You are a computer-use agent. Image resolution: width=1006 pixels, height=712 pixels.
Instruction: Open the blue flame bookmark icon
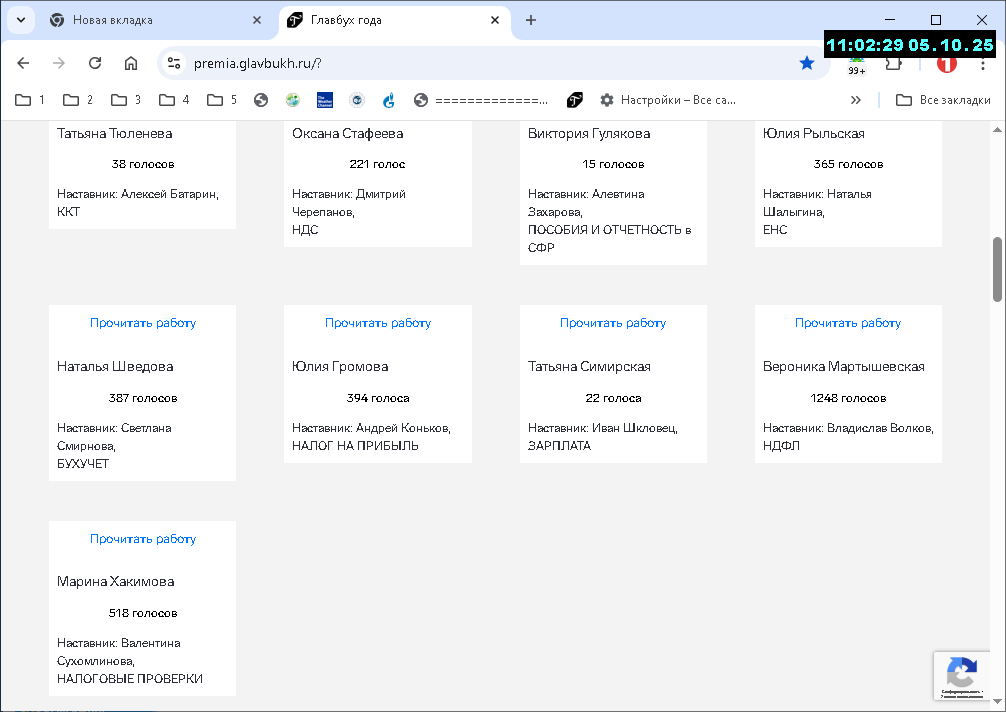pos(389,100)
